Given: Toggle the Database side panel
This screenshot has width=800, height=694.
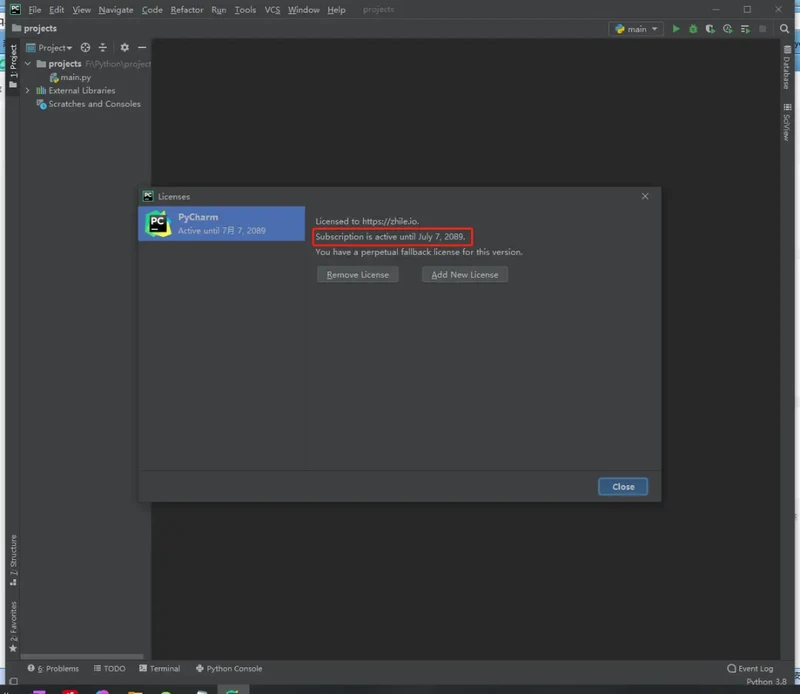Looking at the screenshot, I should [787, 71].
